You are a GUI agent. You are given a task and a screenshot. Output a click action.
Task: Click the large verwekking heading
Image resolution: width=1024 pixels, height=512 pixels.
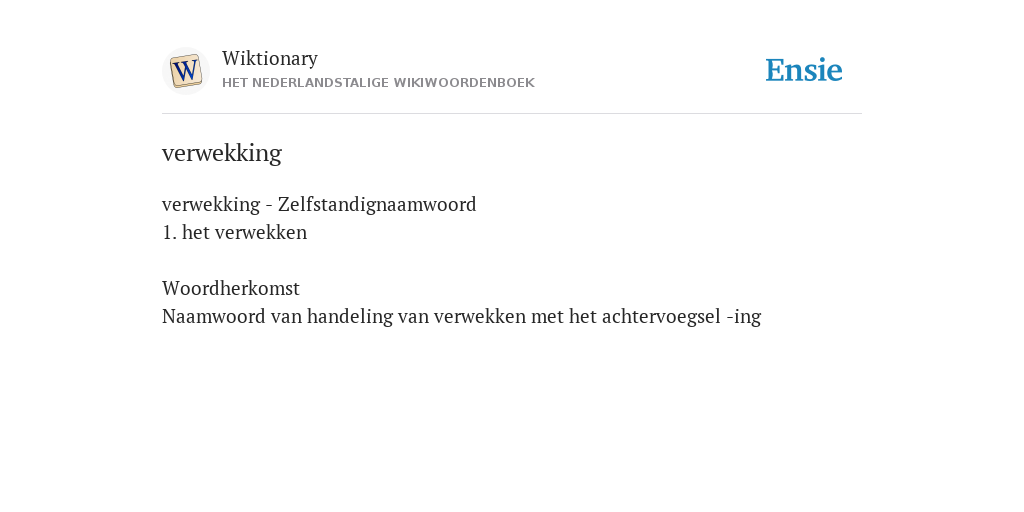(222, 153)
